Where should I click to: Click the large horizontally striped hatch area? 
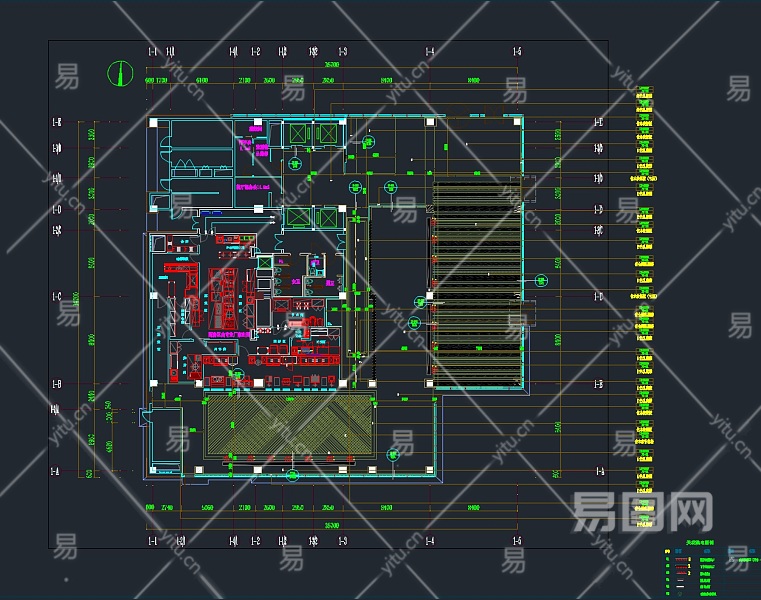click(x=477, y=284)
